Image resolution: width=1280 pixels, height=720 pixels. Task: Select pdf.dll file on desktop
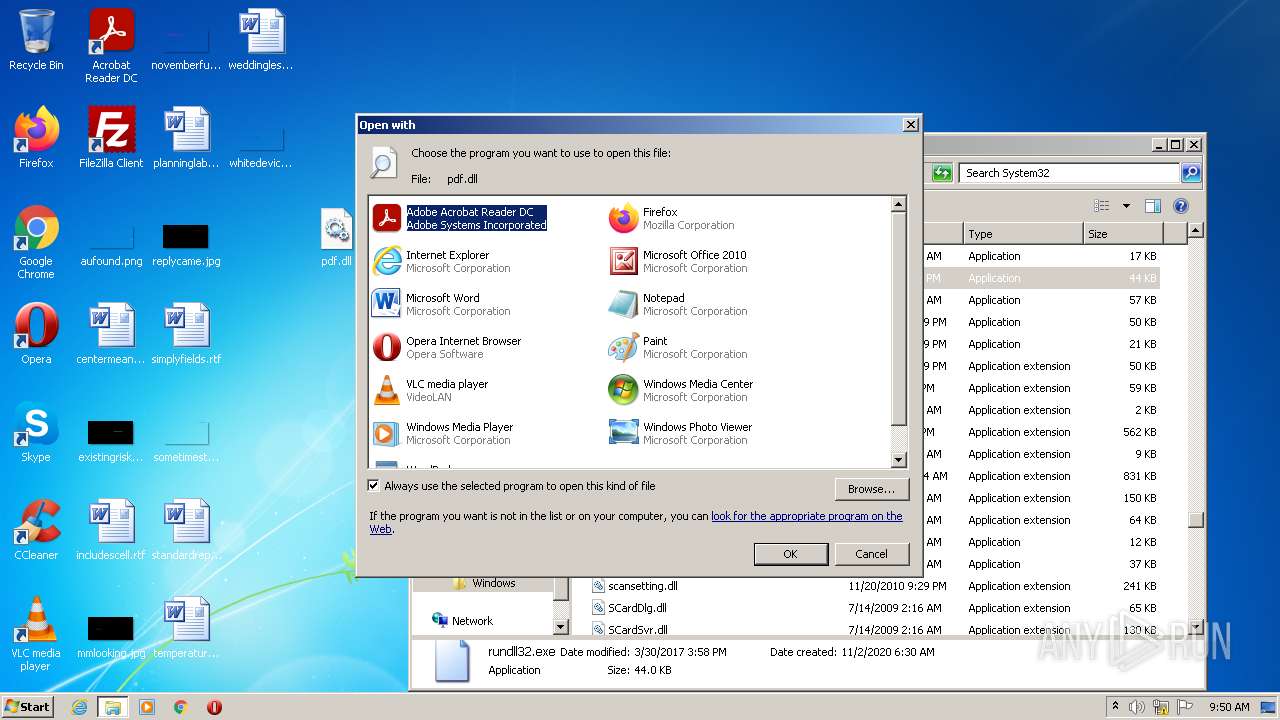coord(336,238)
